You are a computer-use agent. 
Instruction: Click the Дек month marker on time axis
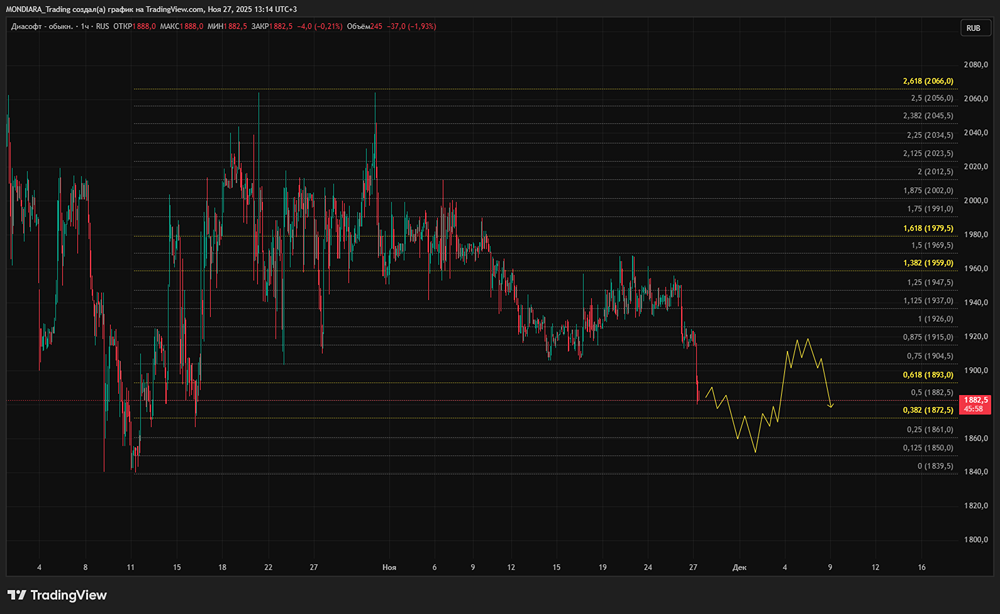[x=739, y=567]
